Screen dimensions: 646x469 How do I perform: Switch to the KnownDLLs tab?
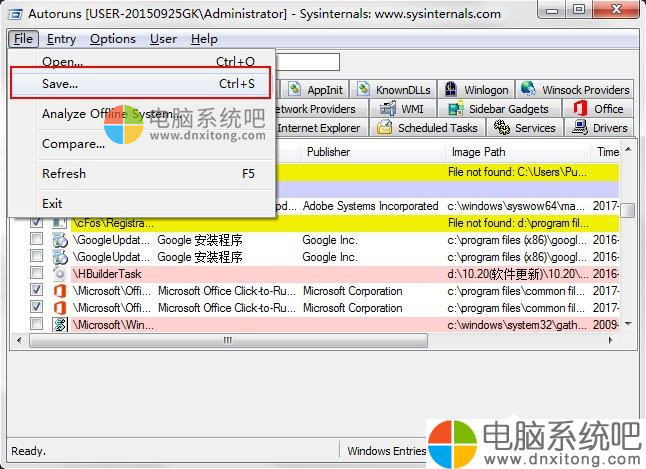[x=394, y=89]
